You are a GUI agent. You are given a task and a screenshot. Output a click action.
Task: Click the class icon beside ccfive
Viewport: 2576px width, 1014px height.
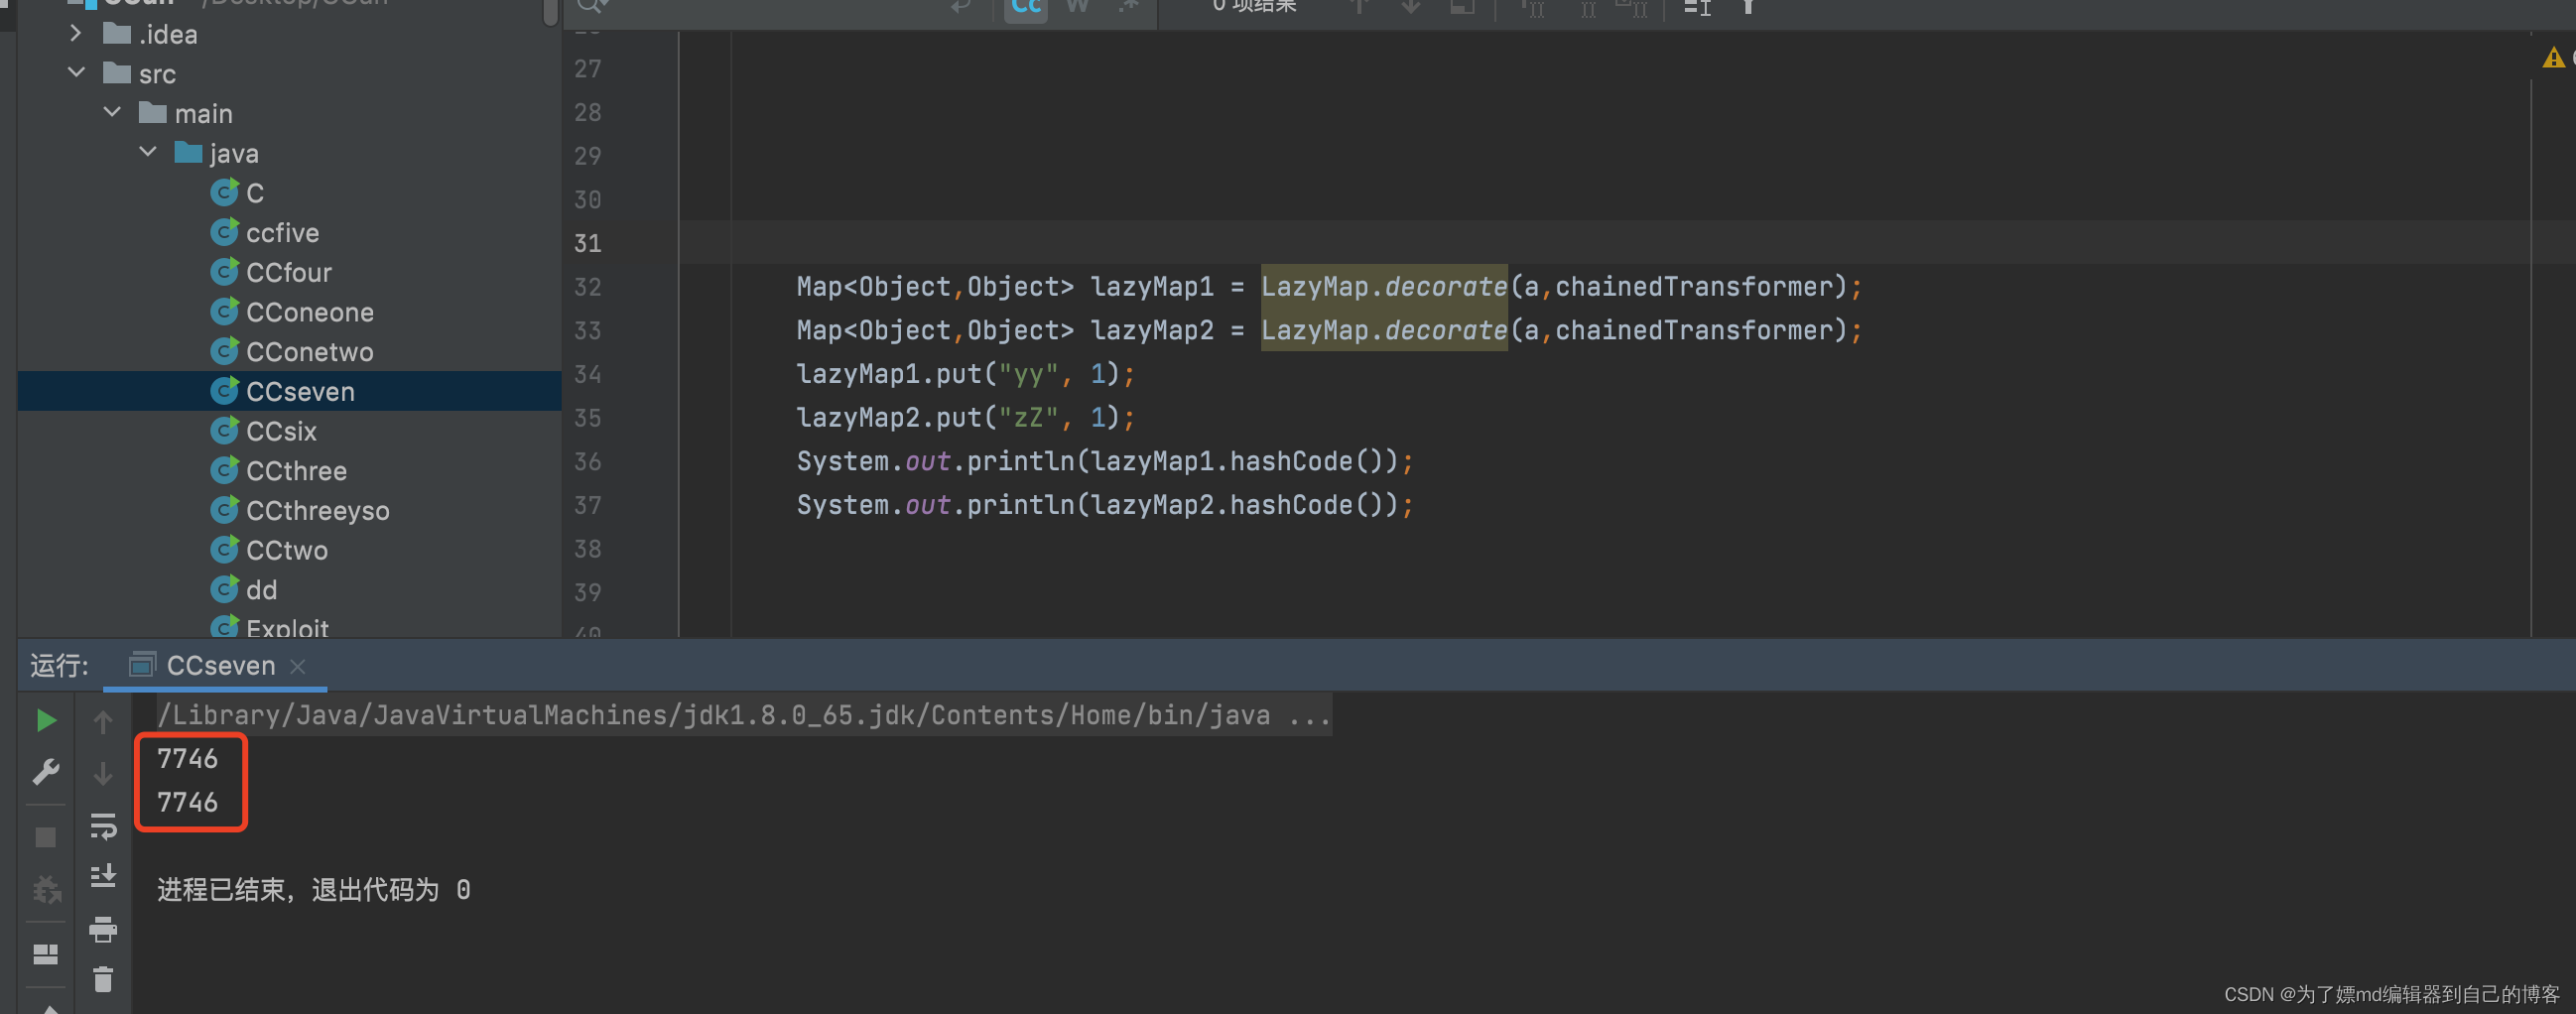click(x=225, y=232)
